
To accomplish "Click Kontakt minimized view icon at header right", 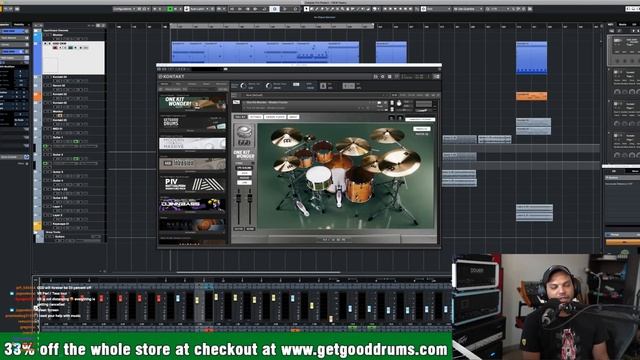I will pos(436,76).
